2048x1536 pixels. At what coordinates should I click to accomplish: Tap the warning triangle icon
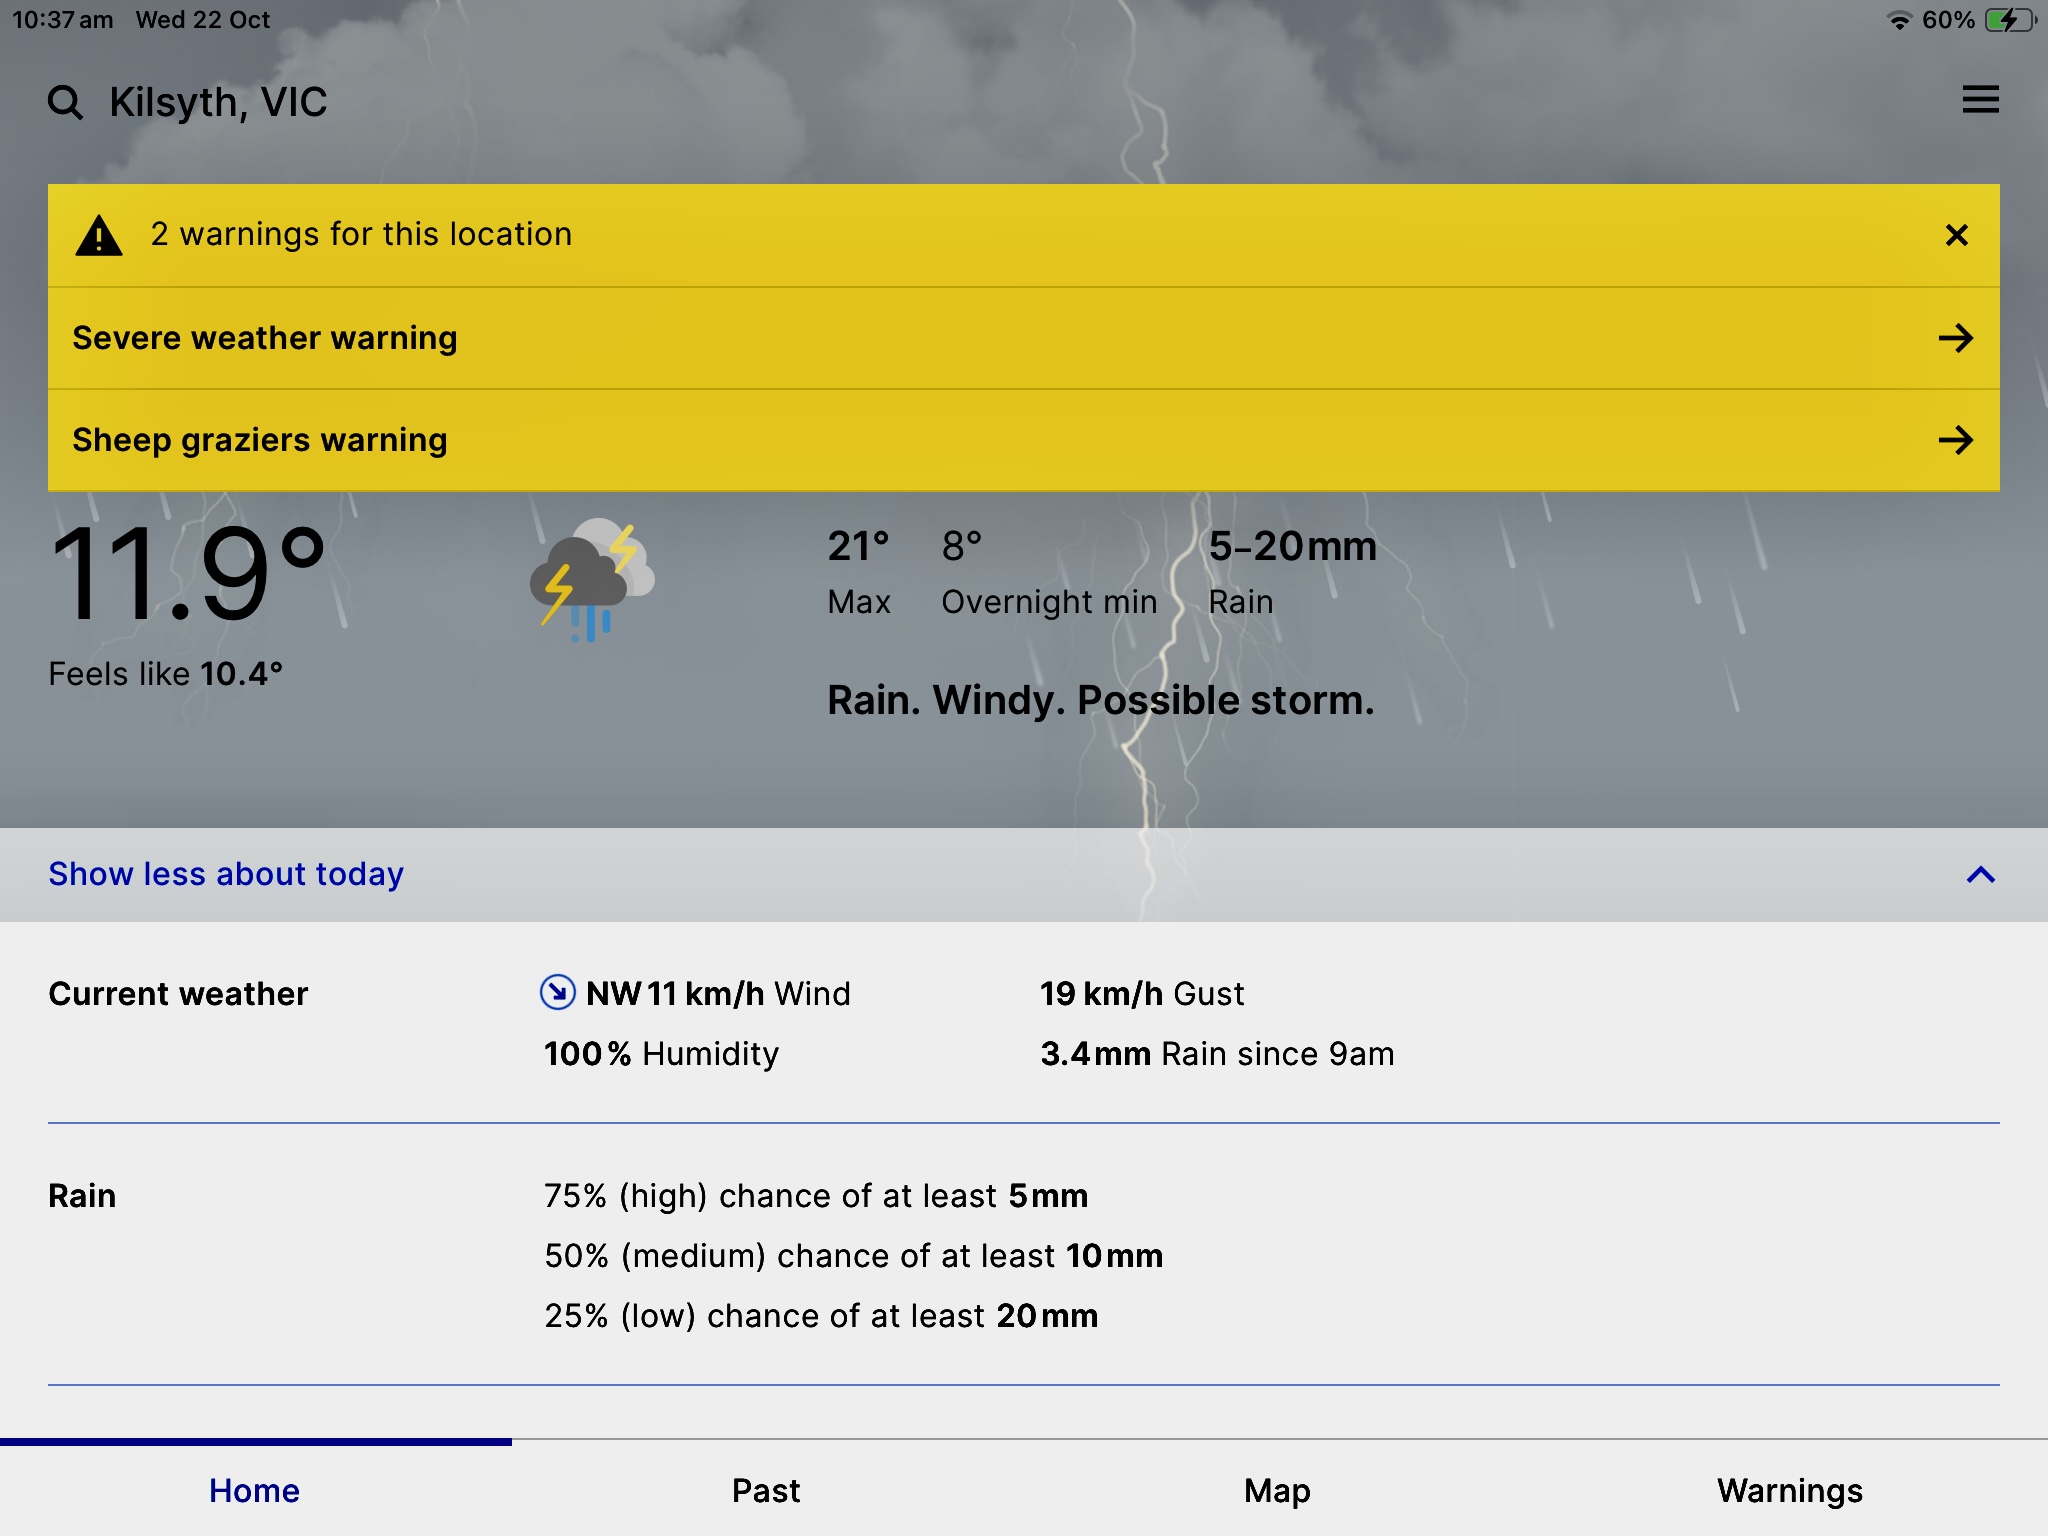[x=99, y=236]
